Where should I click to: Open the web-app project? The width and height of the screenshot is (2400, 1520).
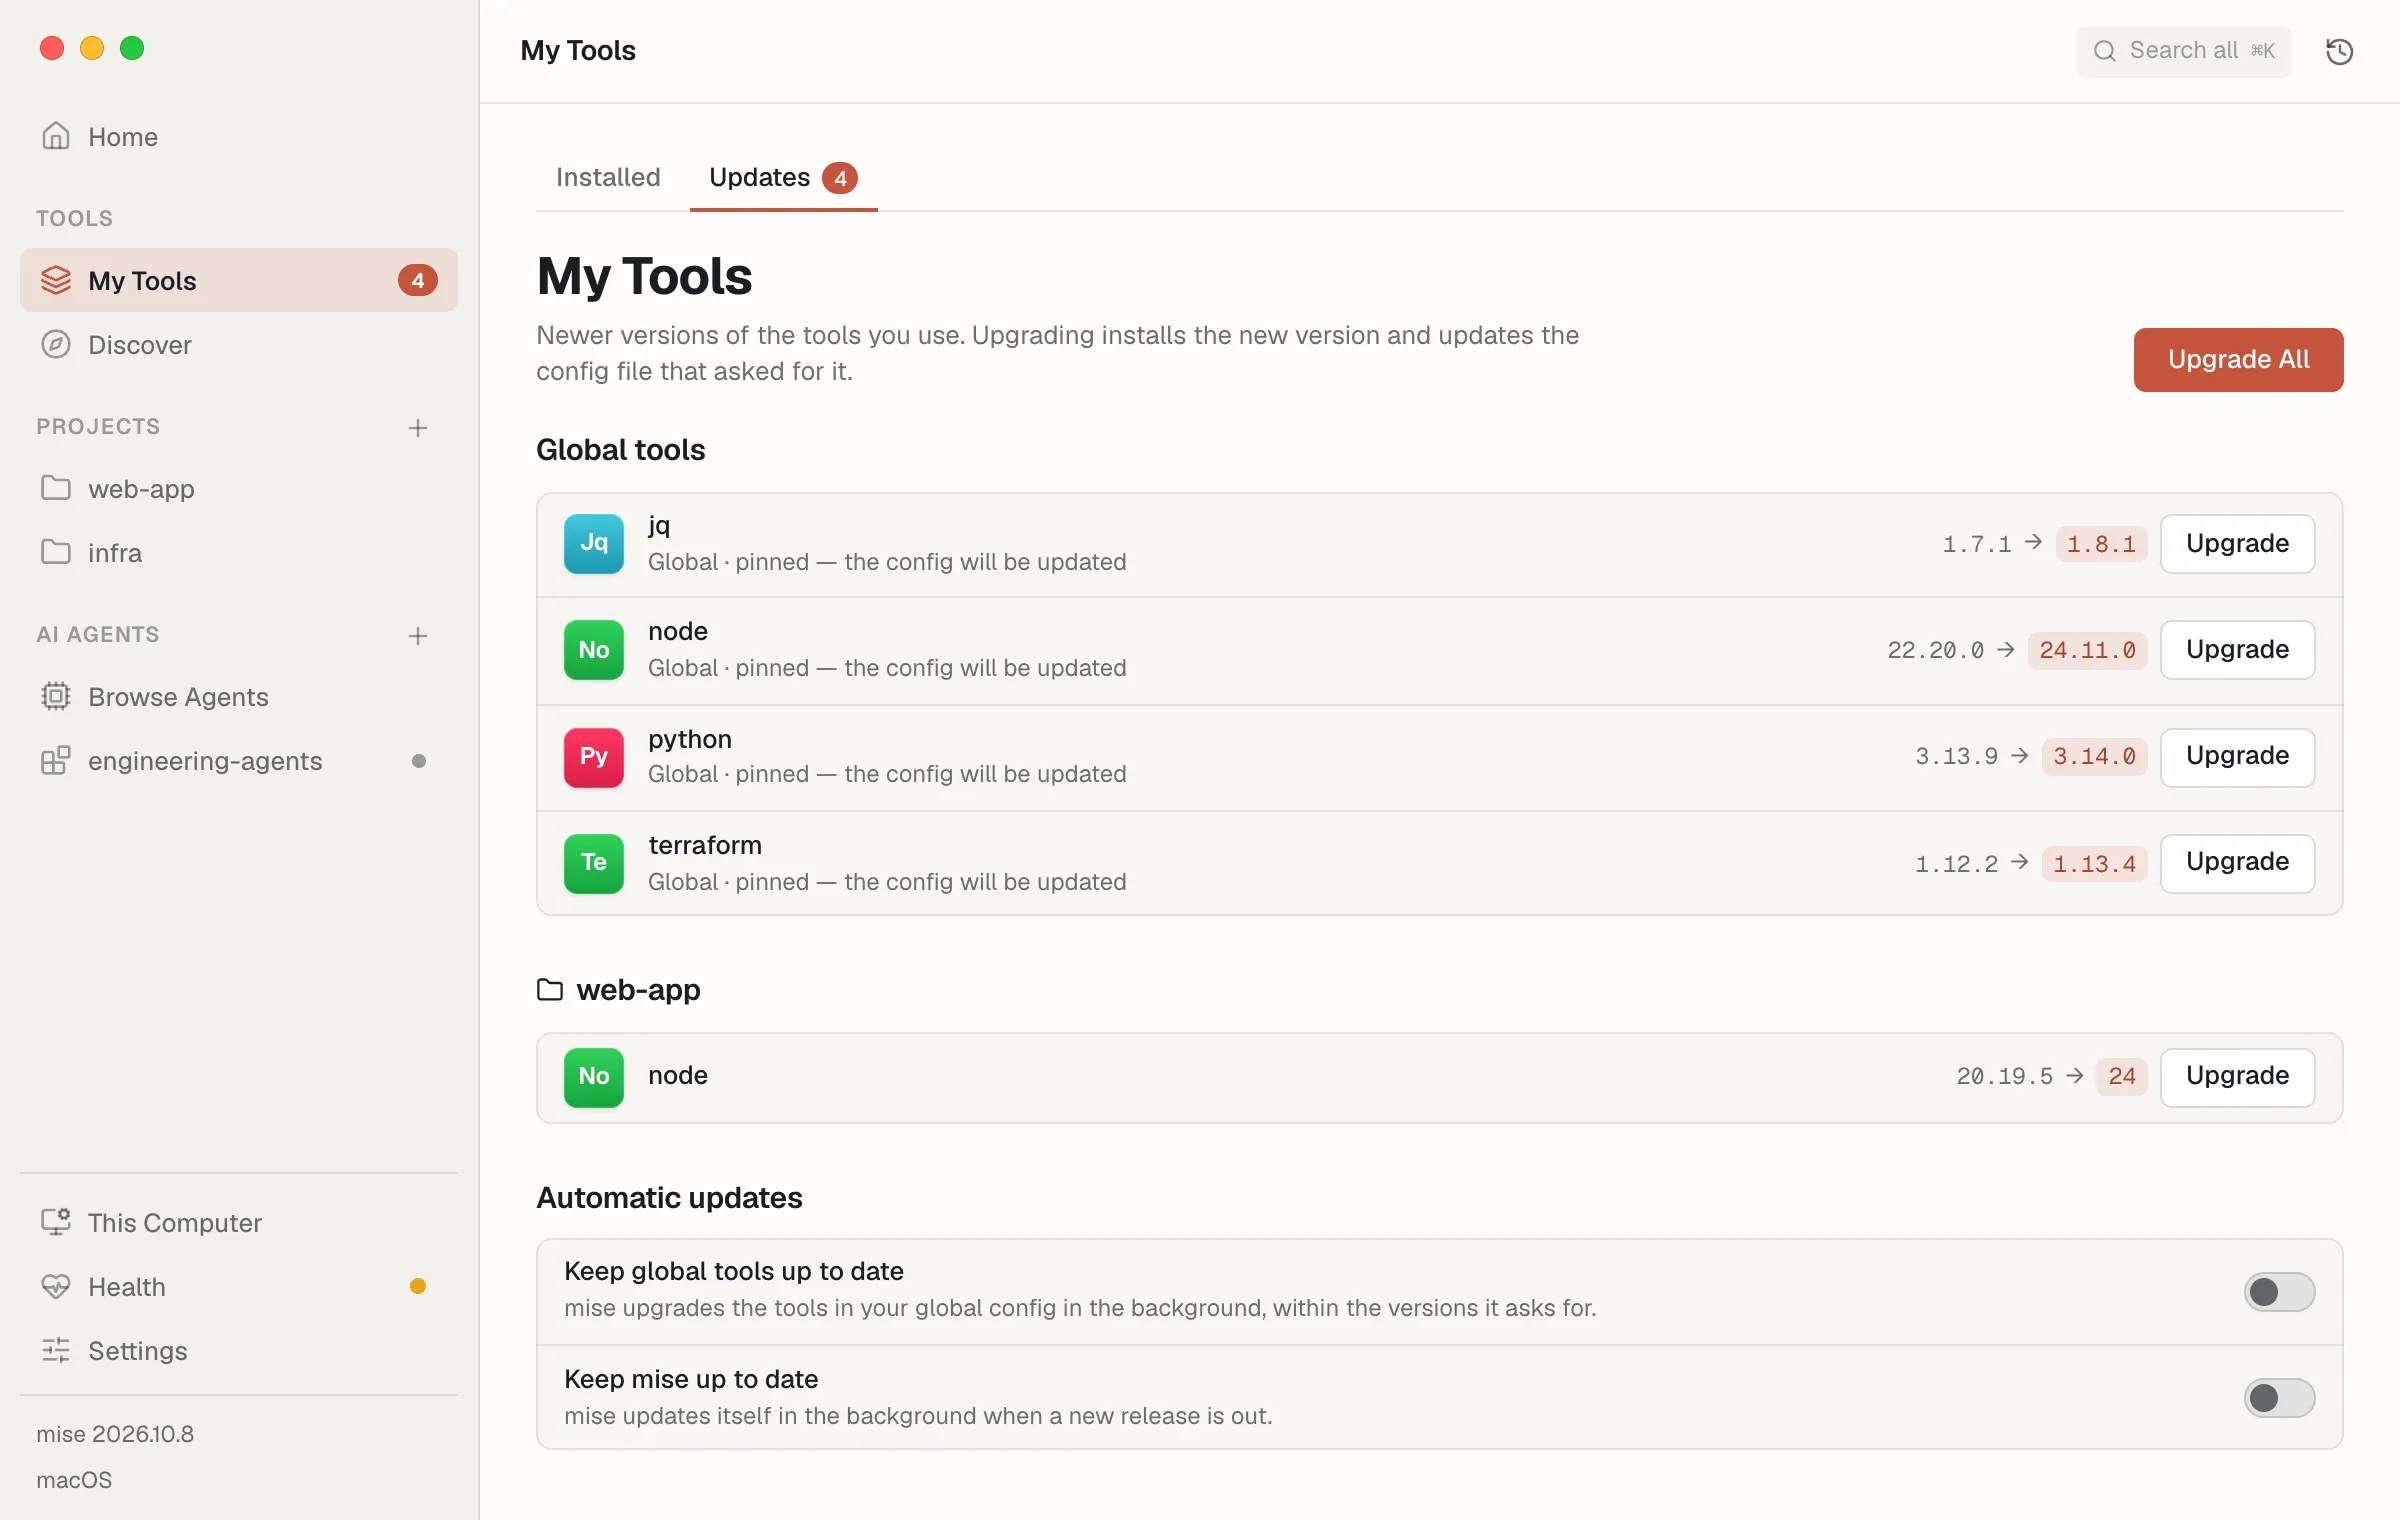pos(239,488)
